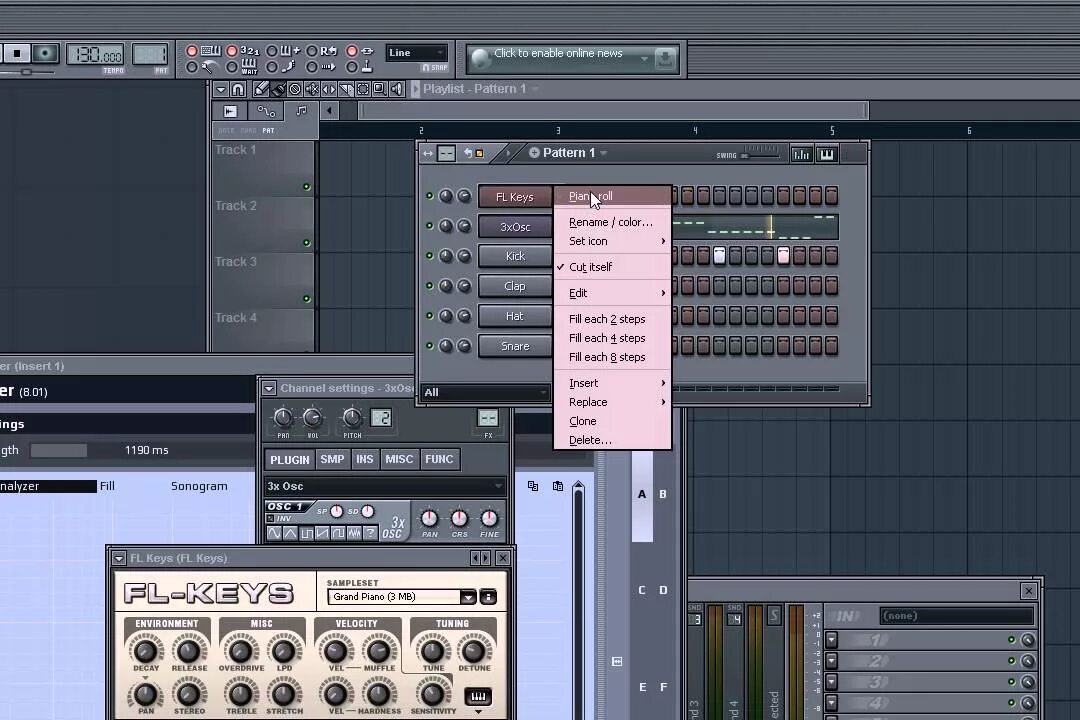Image resolution: width=1080 pixels, height=720 pixels.
Task: Toggle the Cut itself checked option
Action: tap(612, 267)
